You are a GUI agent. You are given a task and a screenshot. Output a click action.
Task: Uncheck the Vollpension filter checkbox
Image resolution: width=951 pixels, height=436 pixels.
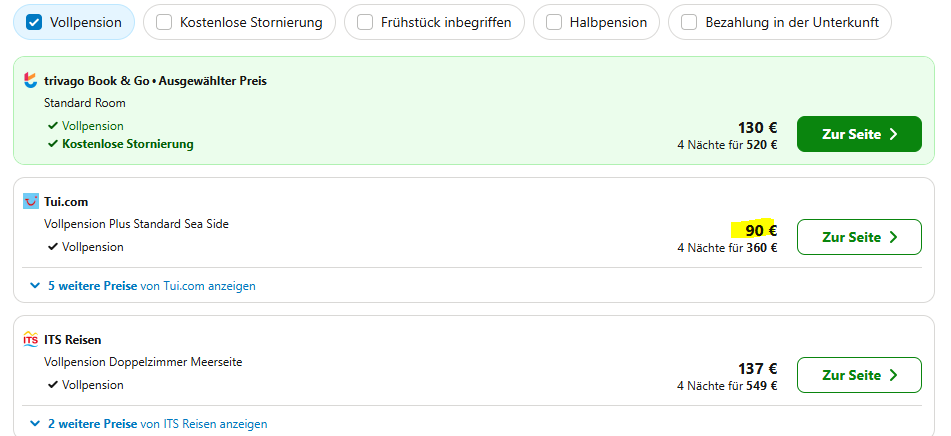click(x=34, y=22)
